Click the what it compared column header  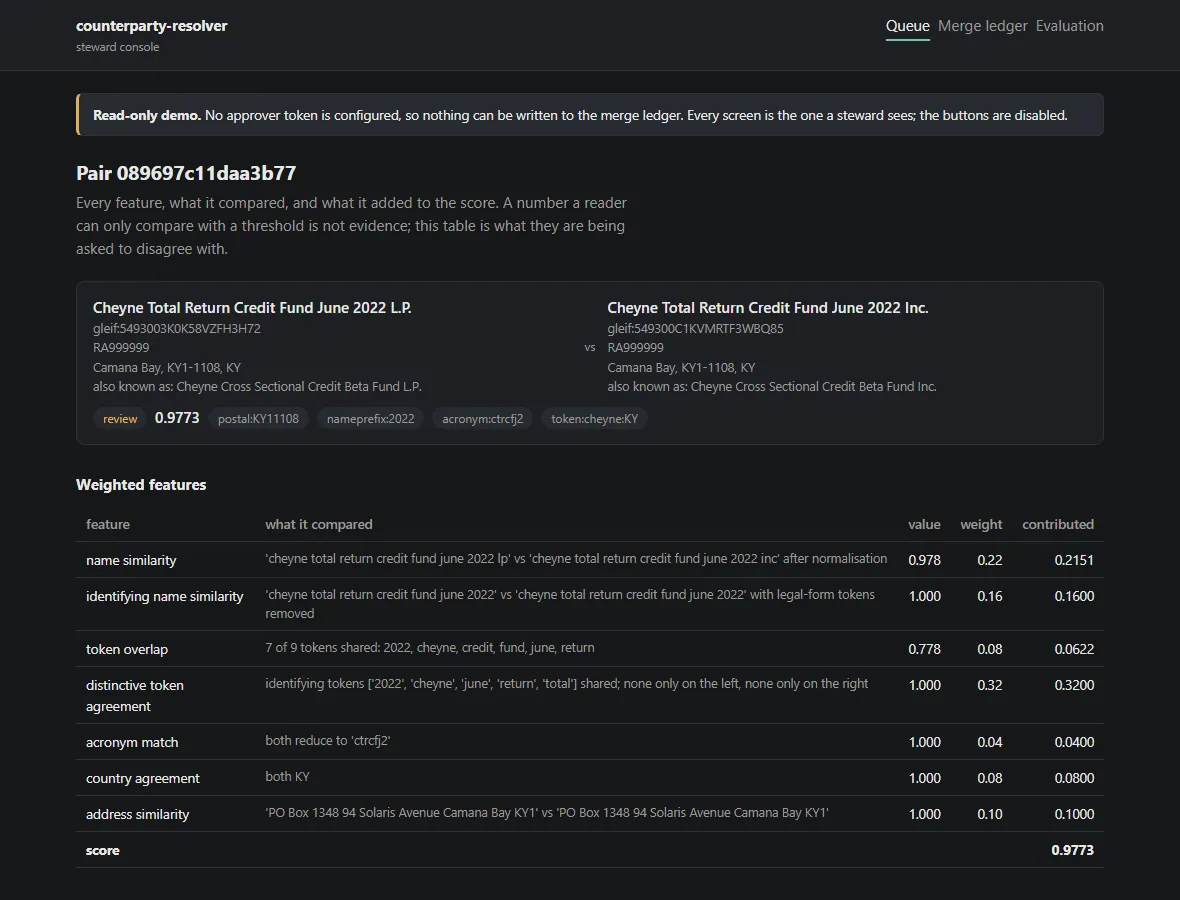pyautogui.click(x=318, y=524)
